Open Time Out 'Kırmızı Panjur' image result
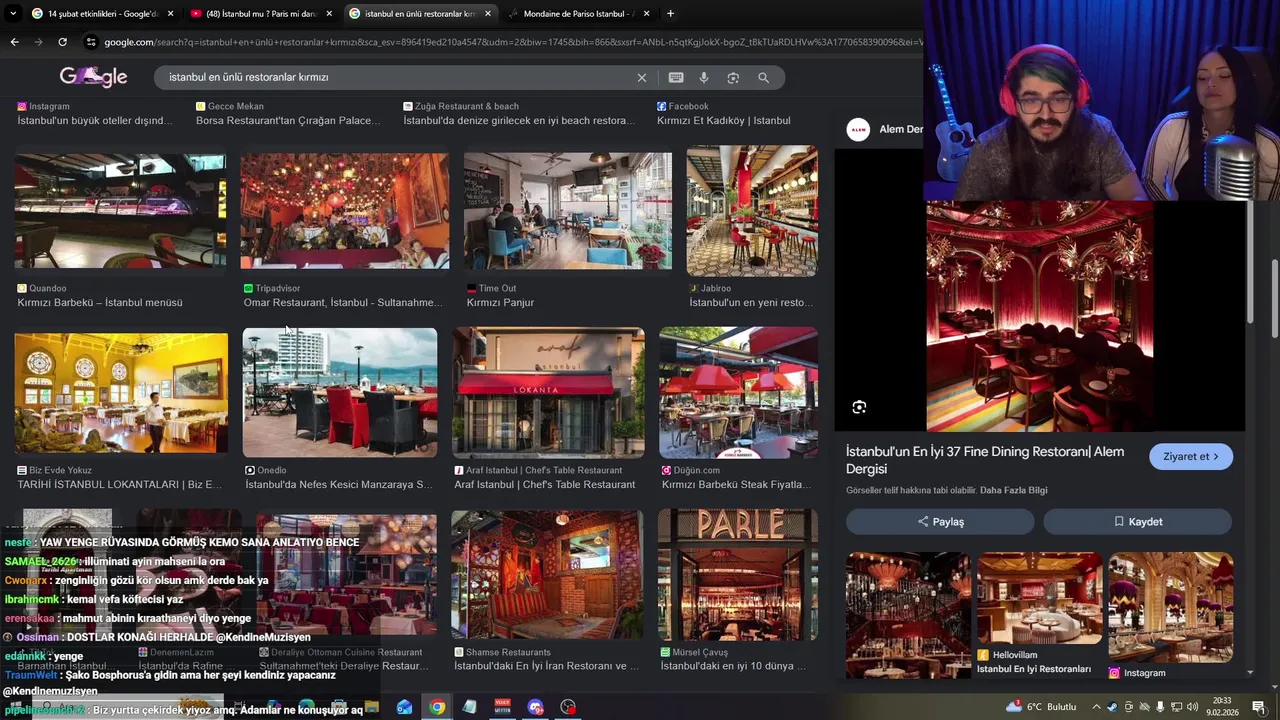This screenshot has width=1280, height=720. [568, 211]
